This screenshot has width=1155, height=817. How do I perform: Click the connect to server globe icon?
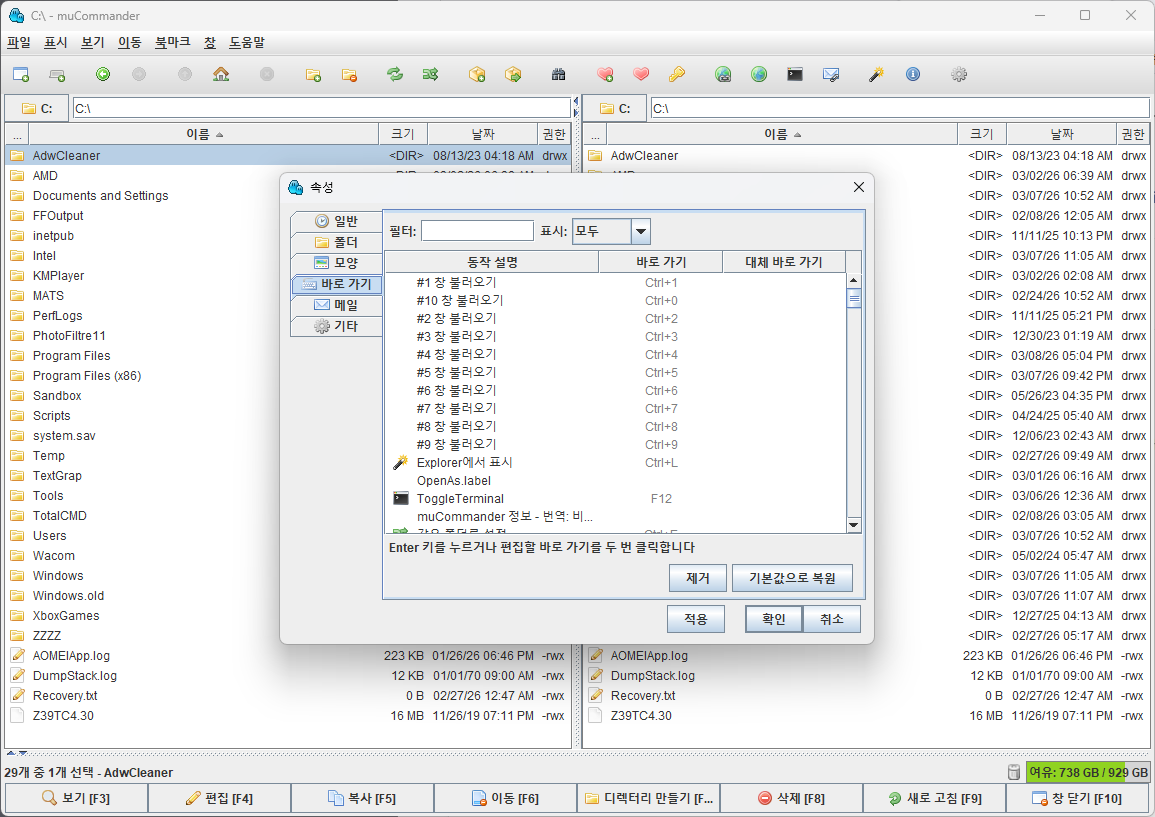pyautogui.click(x=723, y=74)
